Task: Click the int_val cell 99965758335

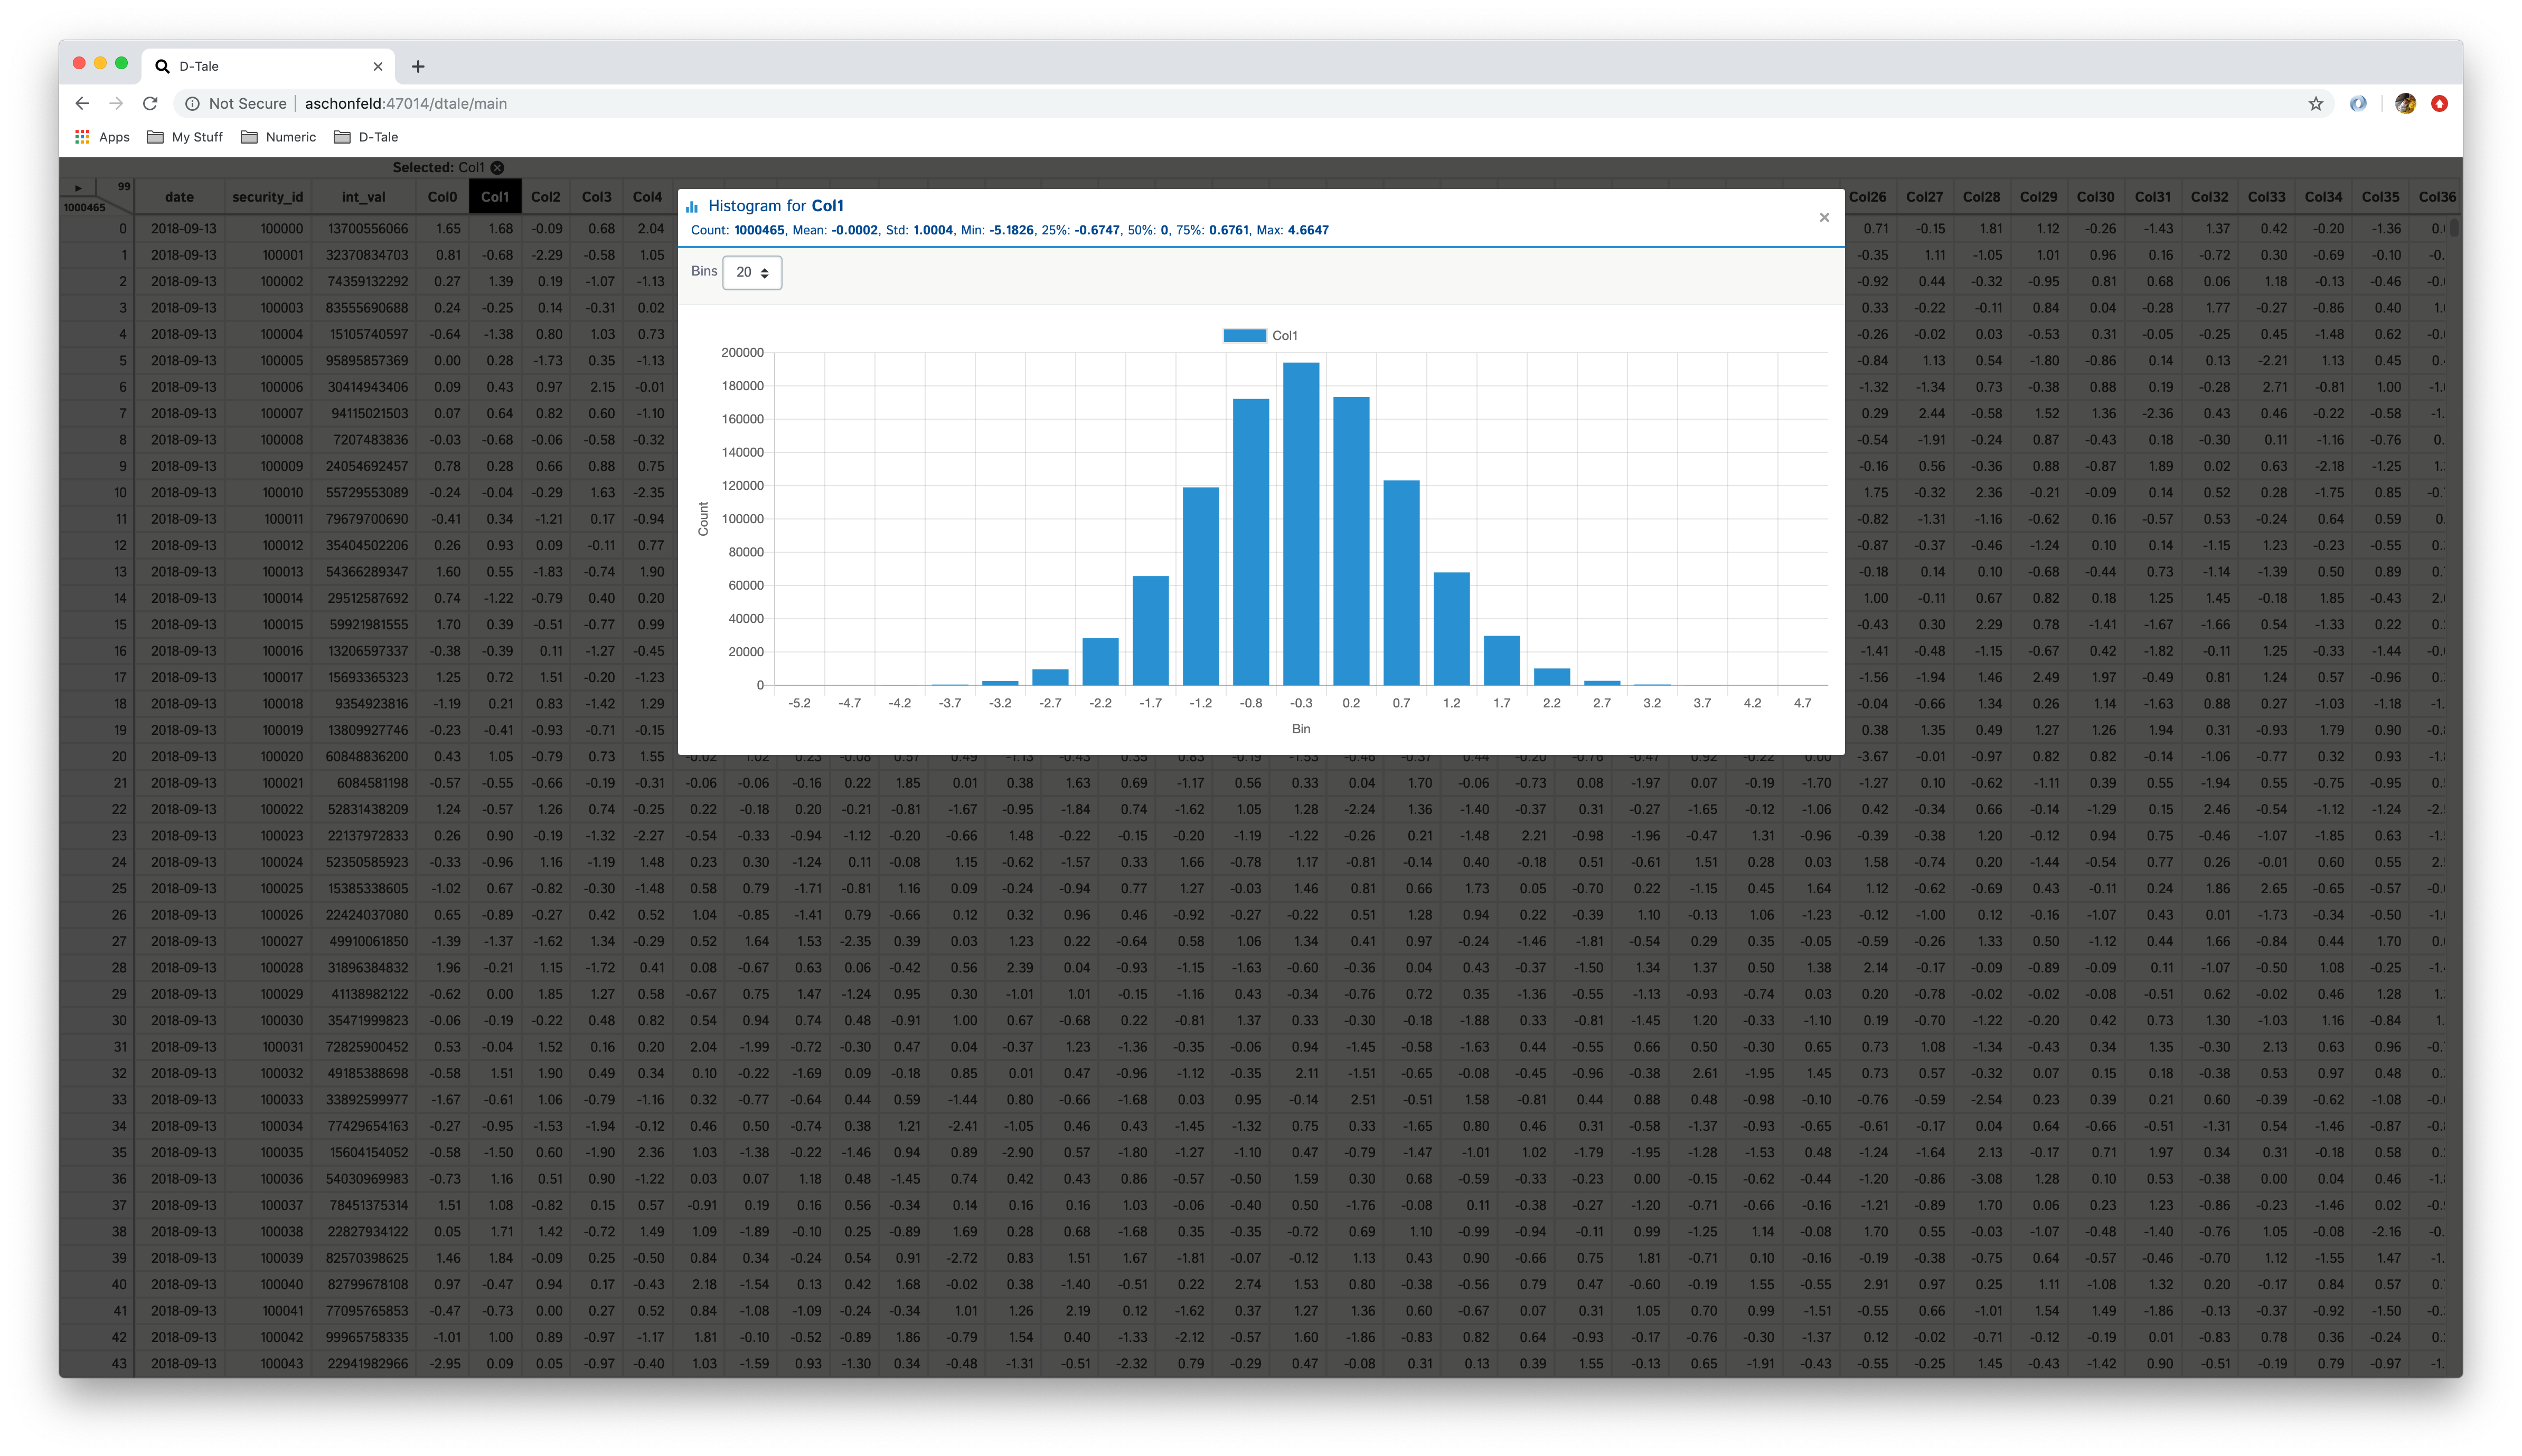Action: point(363,1337)
